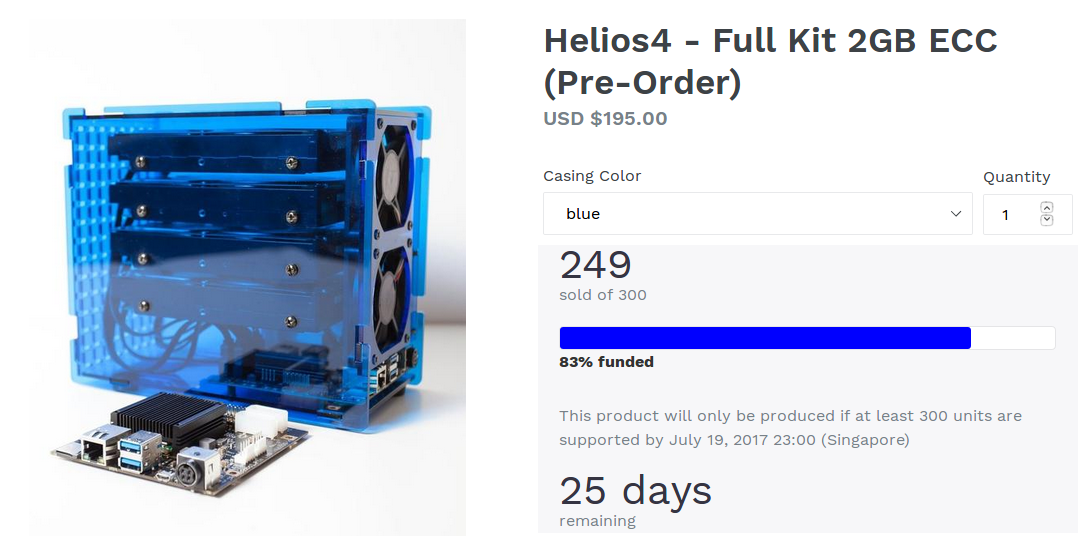Click the upper cooling fan in the photo
Viewport: 1085px width, 536px height.
pyautogui.click(x=393, y=181)
